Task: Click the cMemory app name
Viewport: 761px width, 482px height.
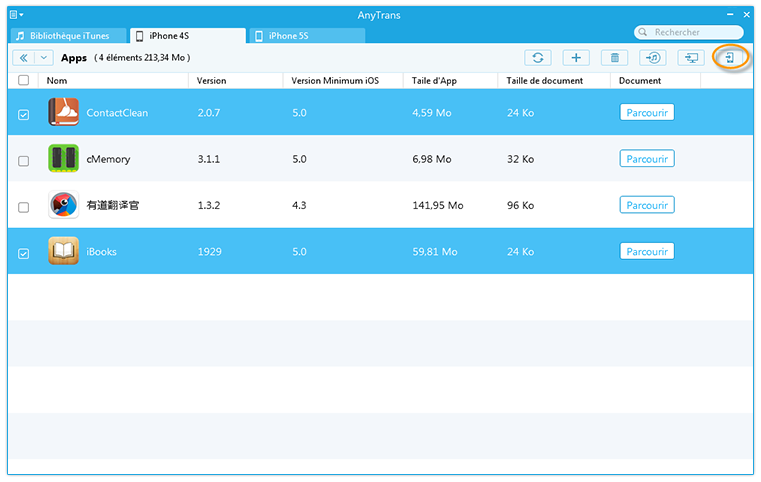Action: [108, 159]
